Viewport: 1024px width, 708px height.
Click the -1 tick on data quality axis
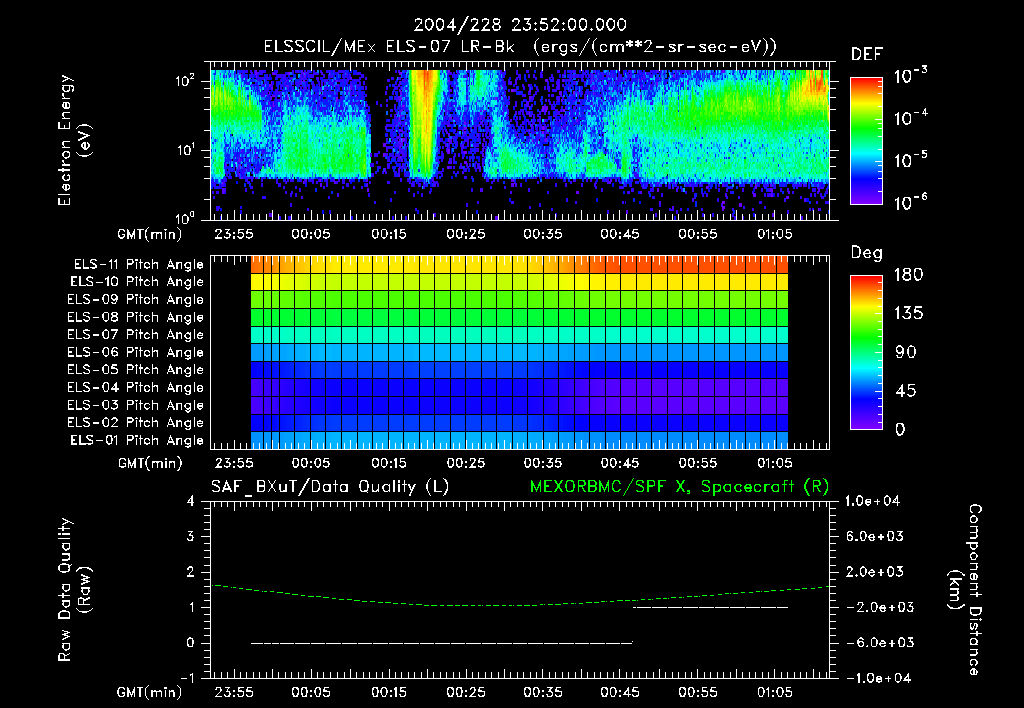click(x=187, y=678)
